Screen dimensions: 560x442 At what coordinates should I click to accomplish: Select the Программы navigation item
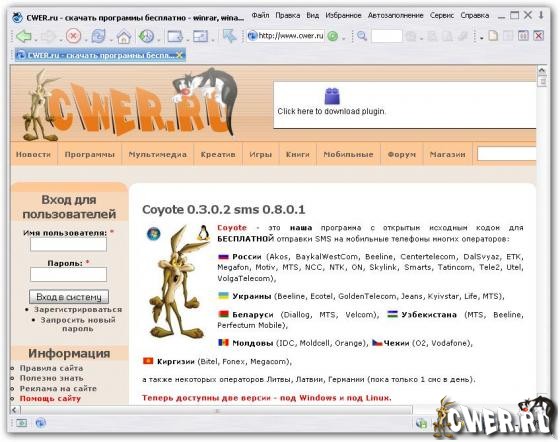click(90, 155)
